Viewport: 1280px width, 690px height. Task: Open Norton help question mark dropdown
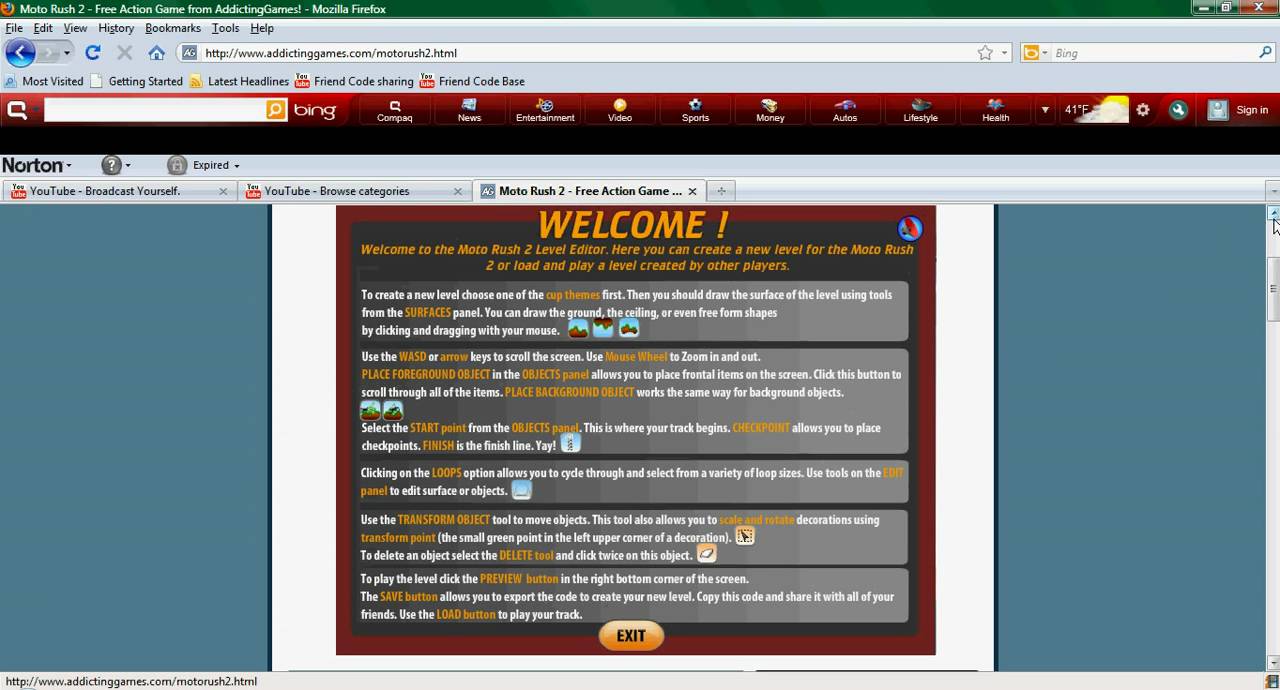117,165
